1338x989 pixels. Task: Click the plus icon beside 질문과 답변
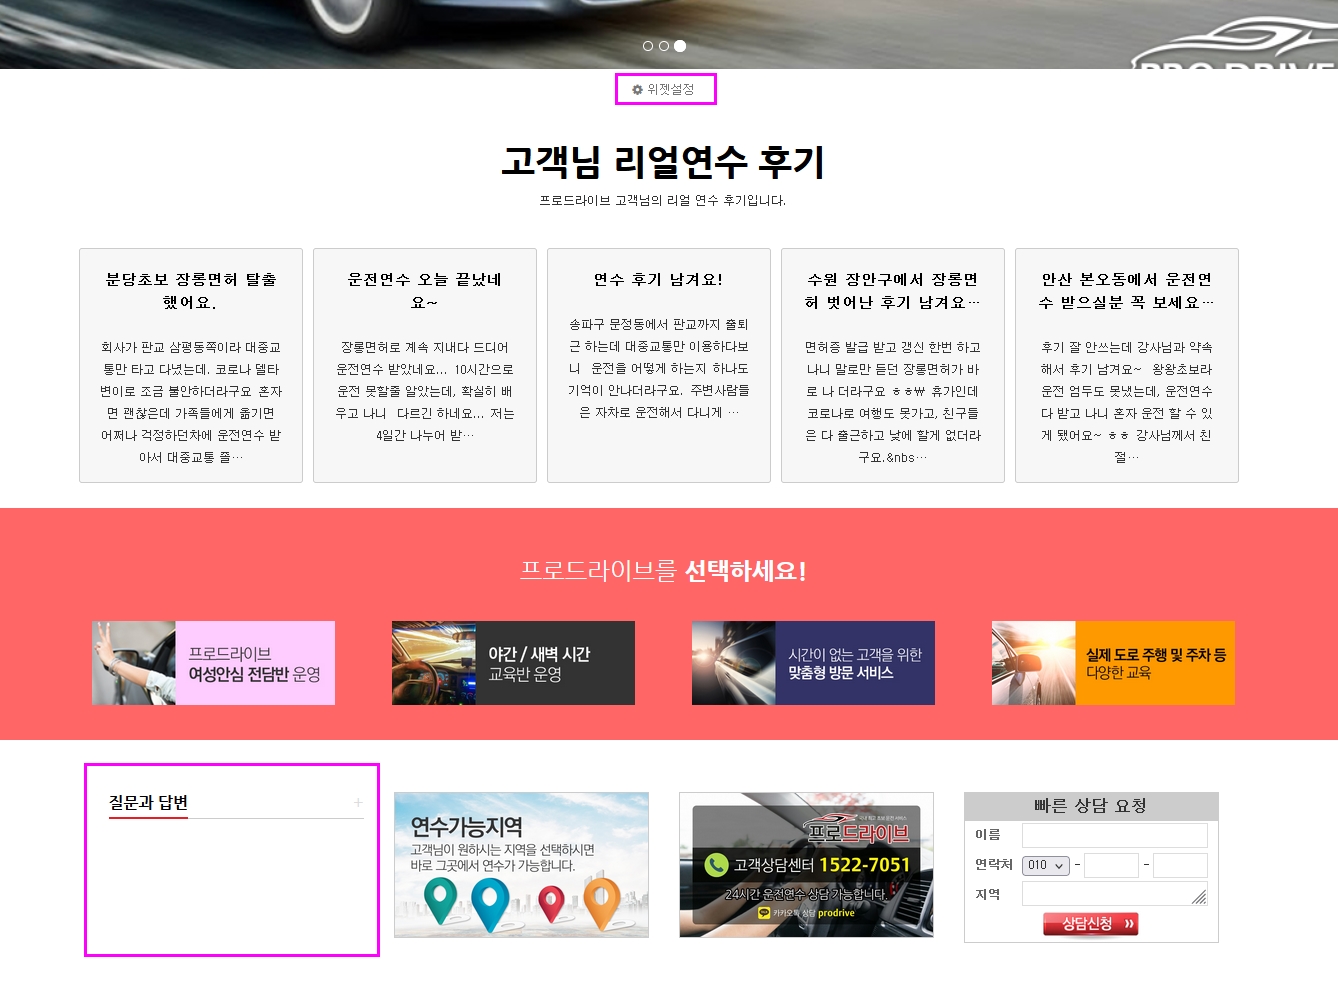[x=358, y=803]
